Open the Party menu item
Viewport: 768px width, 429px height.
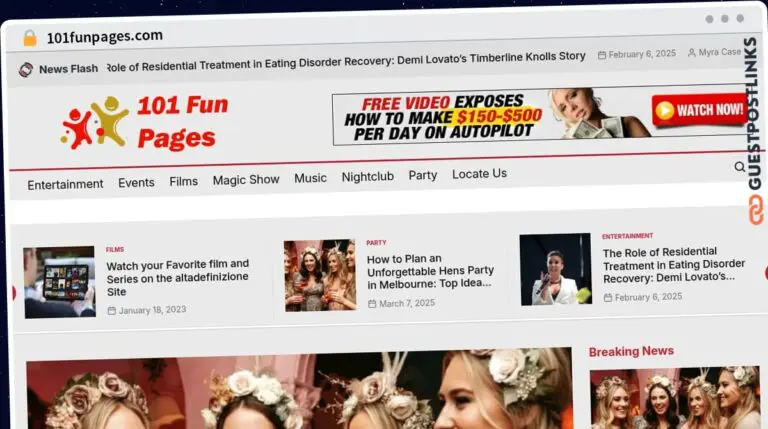click(x=423, y=175)
